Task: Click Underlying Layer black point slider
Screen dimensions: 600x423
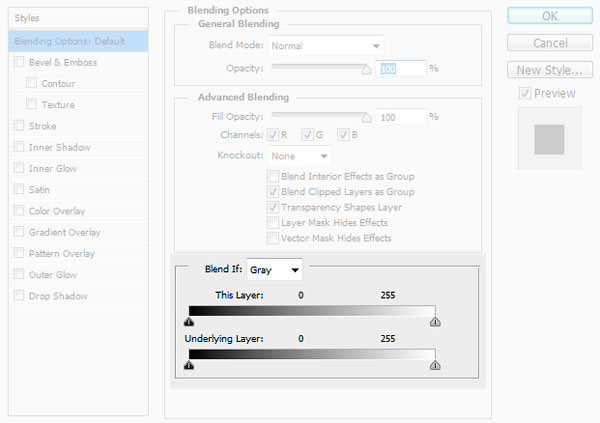Action: pos(189,365)
